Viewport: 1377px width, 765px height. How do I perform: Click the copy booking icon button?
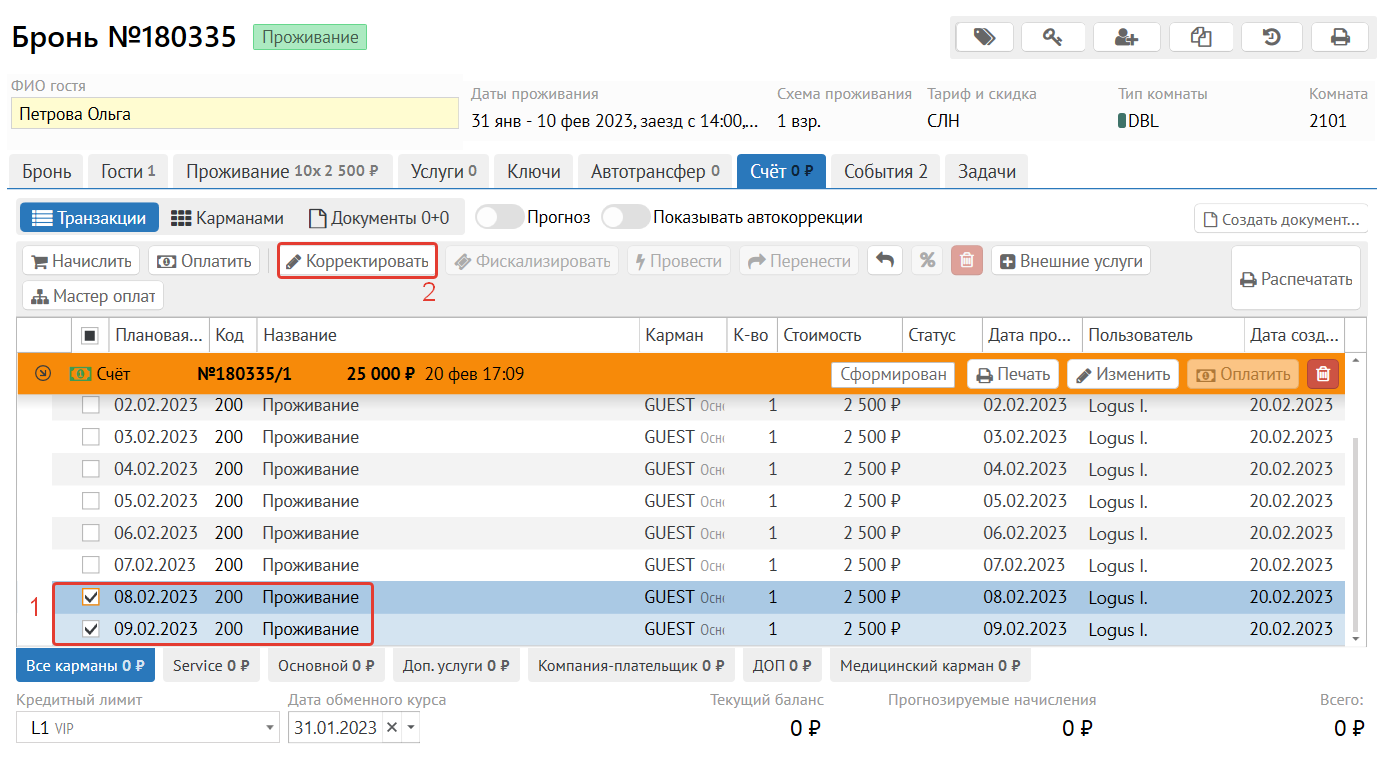tap(1200, 37)
